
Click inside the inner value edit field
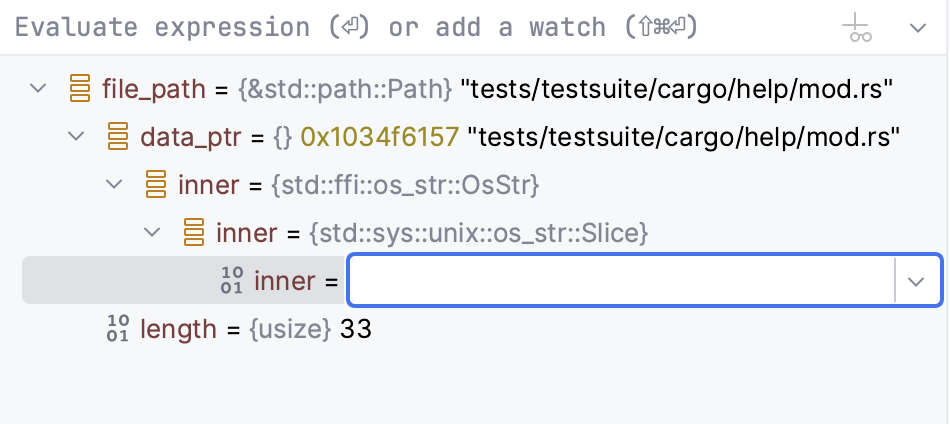coord(620,281)
